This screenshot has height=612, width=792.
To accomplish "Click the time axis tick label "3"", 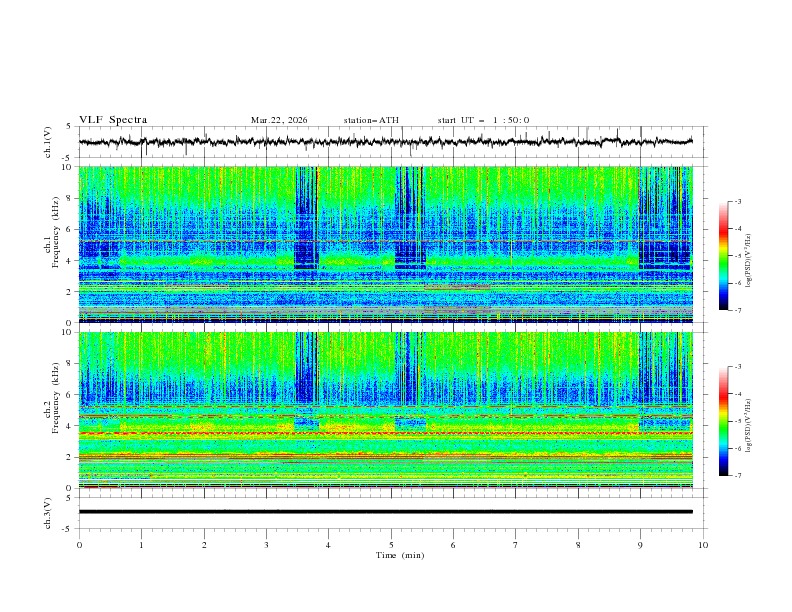I will 266,545.
